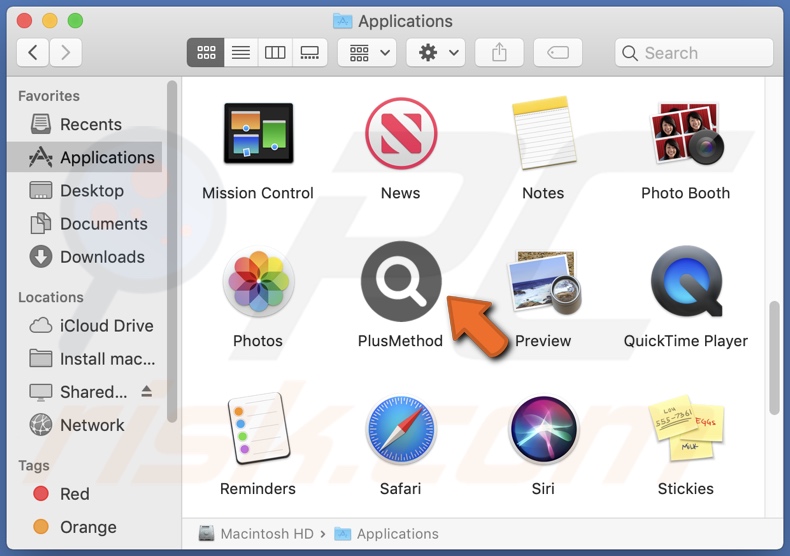Open the gear Action menu
790x556 pixels.
pyautogui.click(x=436, y=52)
